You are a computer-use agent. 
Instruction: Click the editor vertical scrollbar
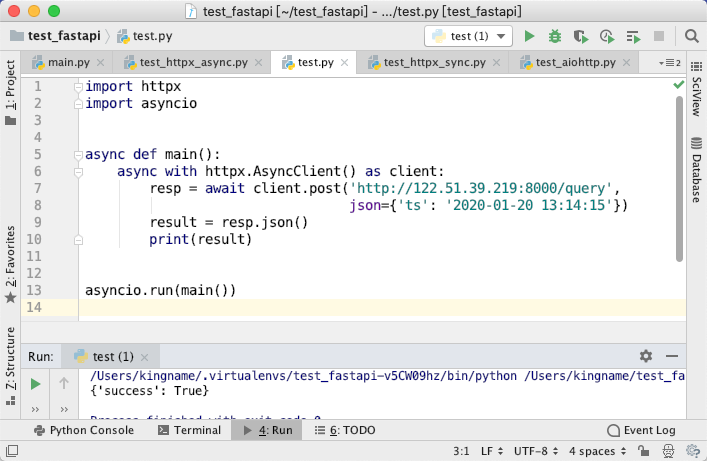pyautogui.click(x=679, y=179)
